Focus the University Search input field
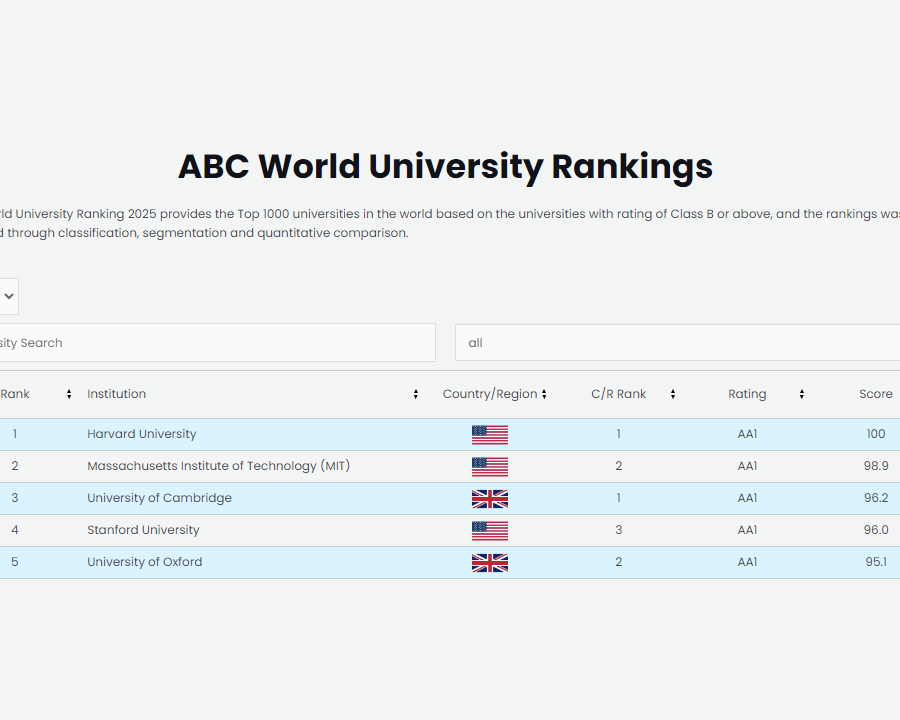 pos(218,343)
